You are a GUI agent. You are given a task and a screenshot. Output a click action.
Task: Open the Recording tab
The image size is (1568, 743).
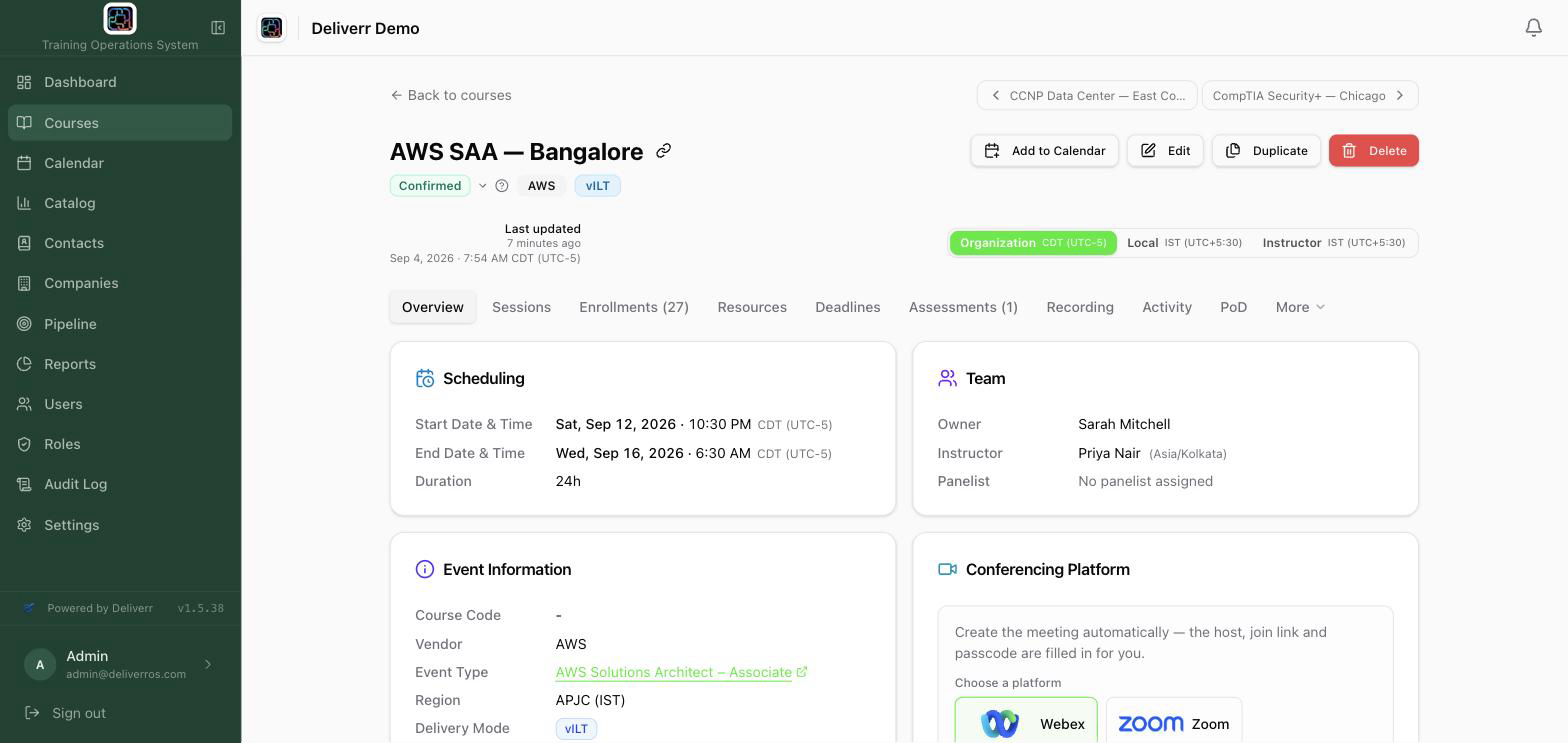[x=1080, y=307]
